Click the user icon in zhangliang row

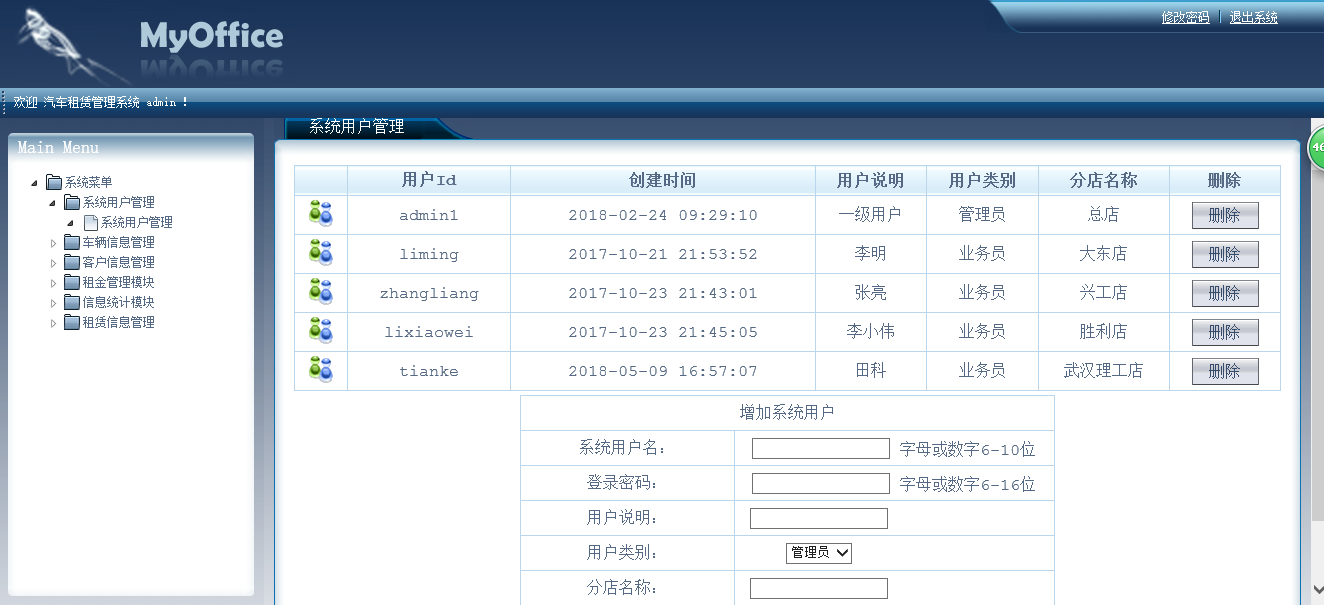pos(320,291)
